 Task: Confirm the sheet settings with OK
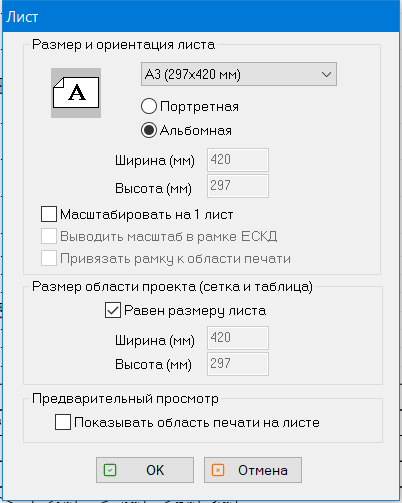click(x=145, y=470)
